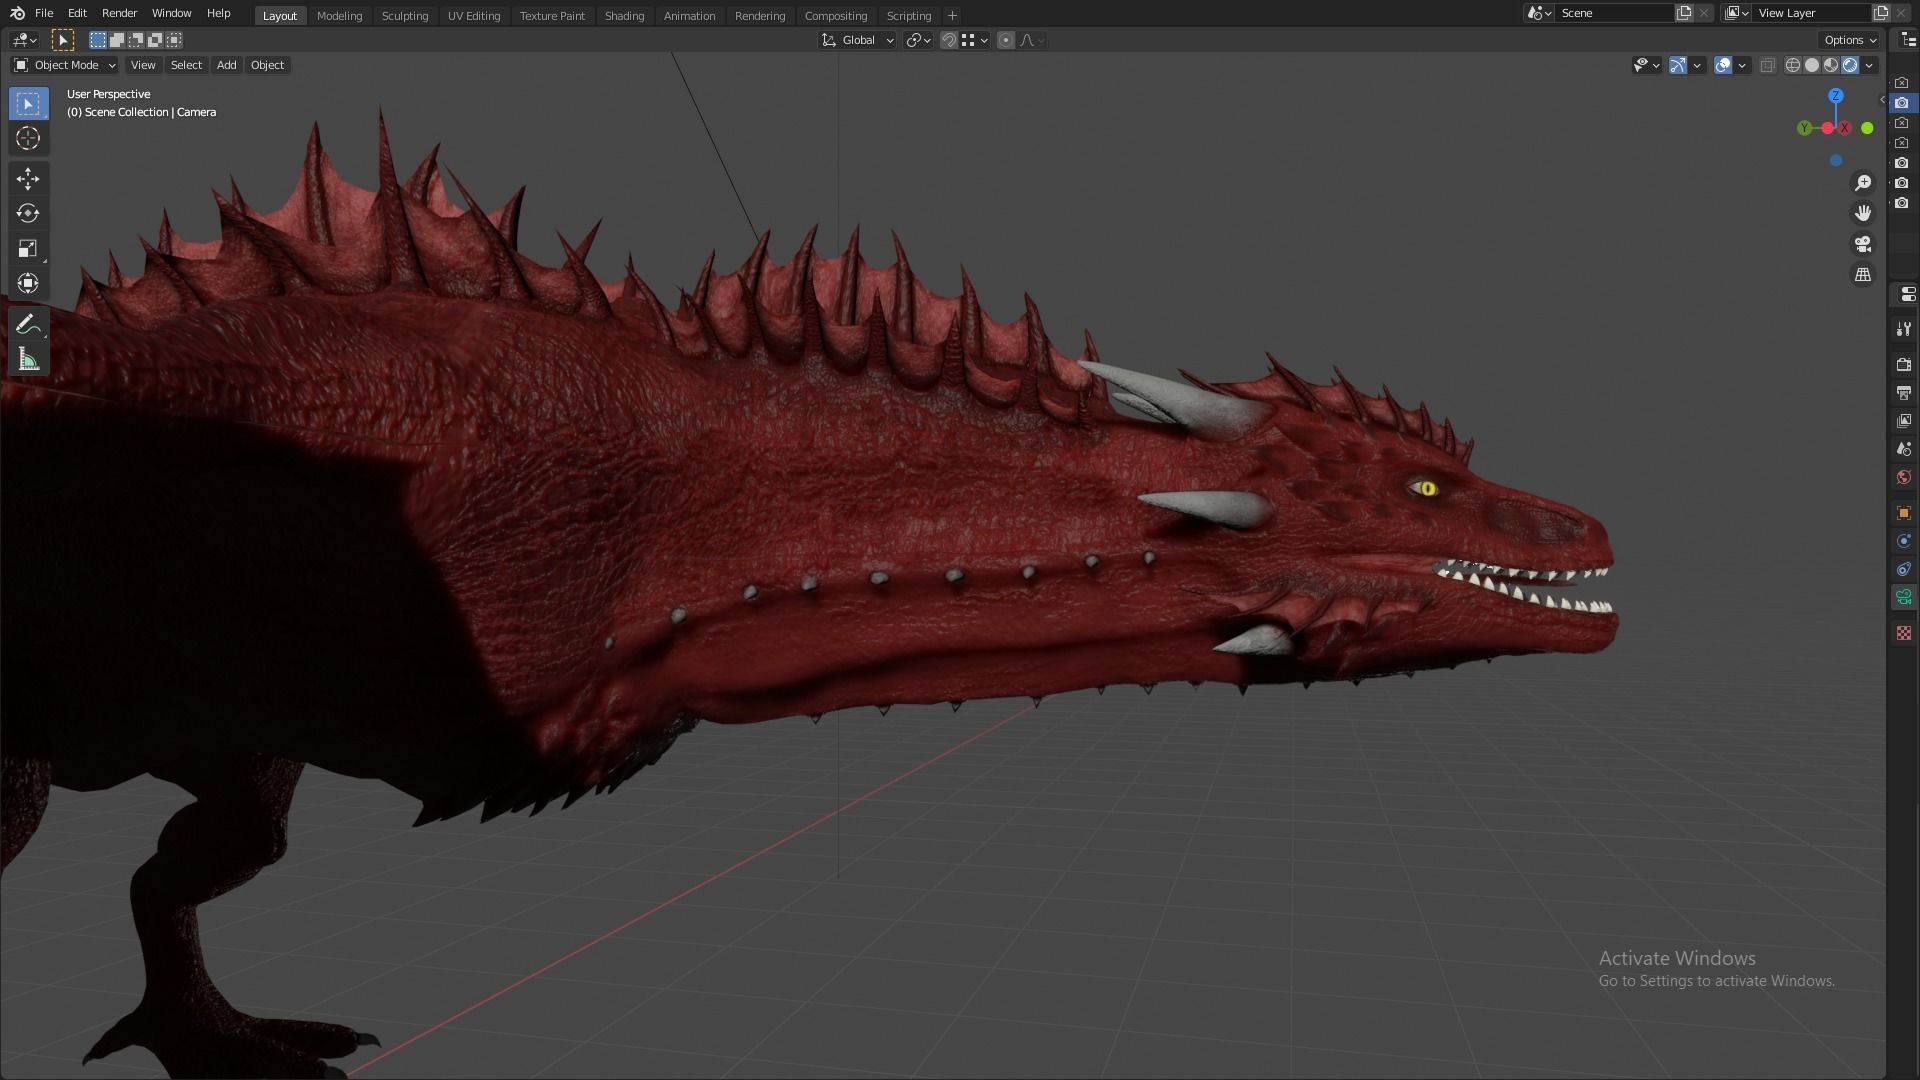This screenshot has width=1920, height=1080.
Task: Open Object Mode dropdown
Action: coord(65,65)
